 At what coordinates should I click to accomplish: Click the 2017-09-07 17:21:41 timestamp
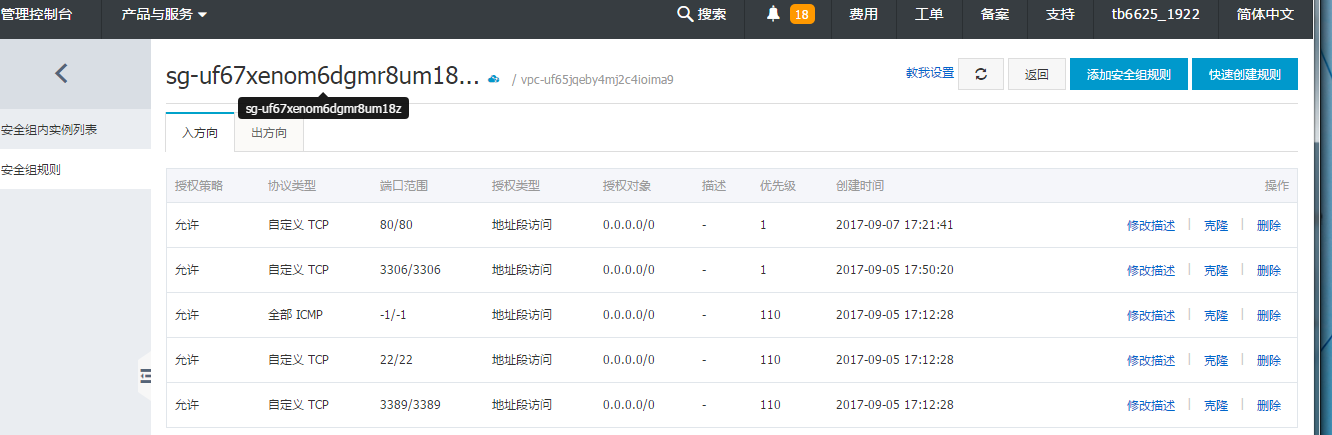click(x=894, y=225)
